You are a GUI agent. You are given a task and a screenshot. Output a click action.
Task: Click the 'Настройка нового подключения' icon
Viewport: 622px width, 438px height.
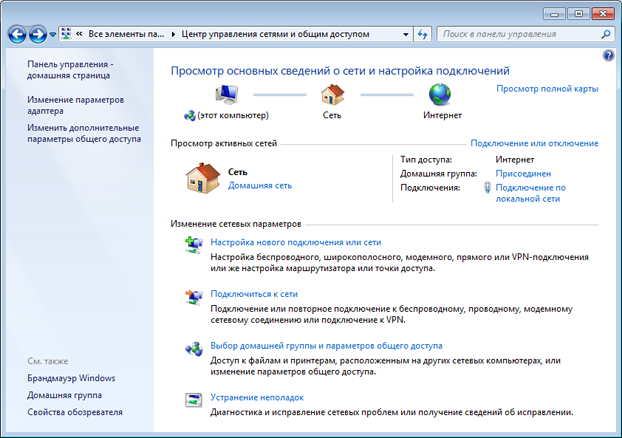[x=194, y=245]
